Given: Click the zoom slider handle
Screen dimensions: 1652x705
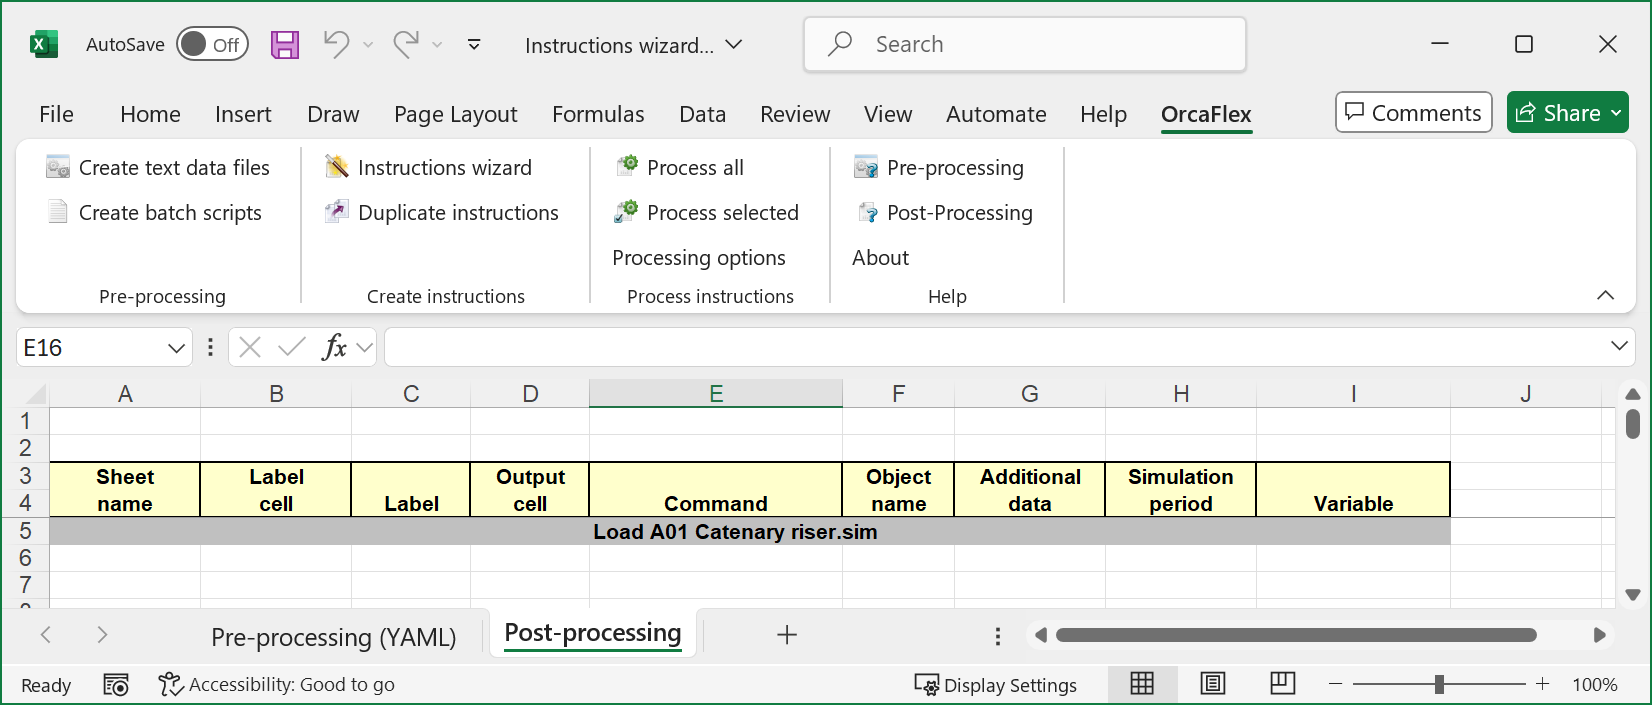Looking at the screenshot, I should (x=1439, y=684).
